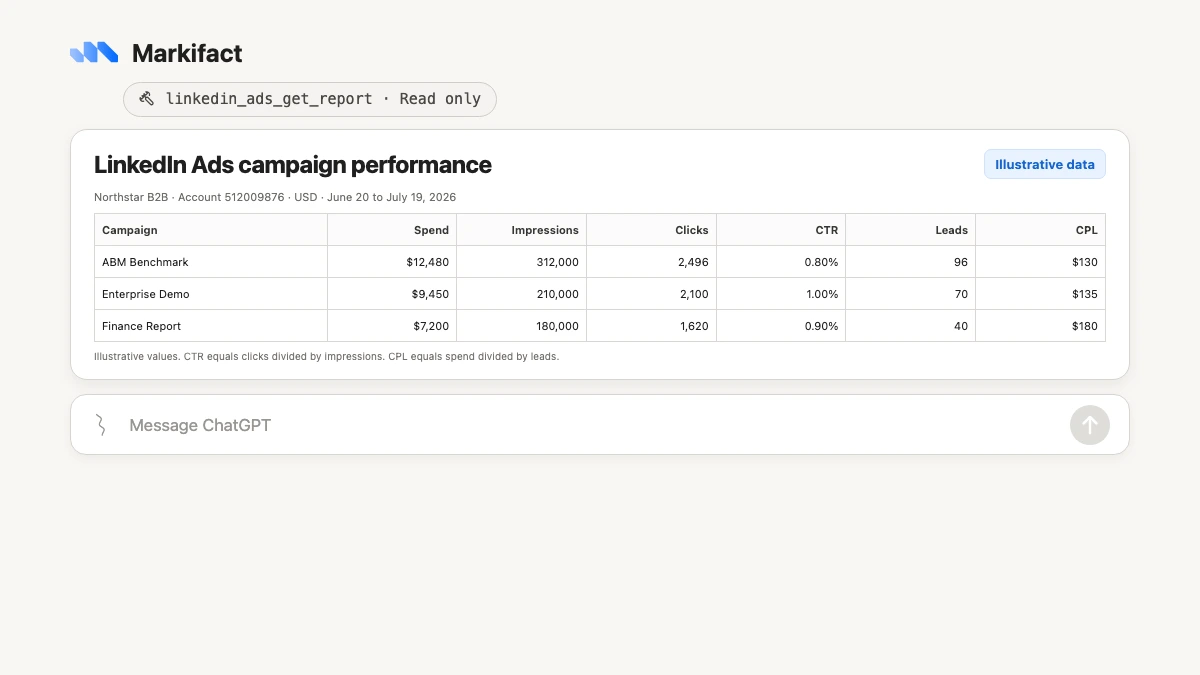Click the $7,200 spend value
1200x675 pixels.
[431, 326]
